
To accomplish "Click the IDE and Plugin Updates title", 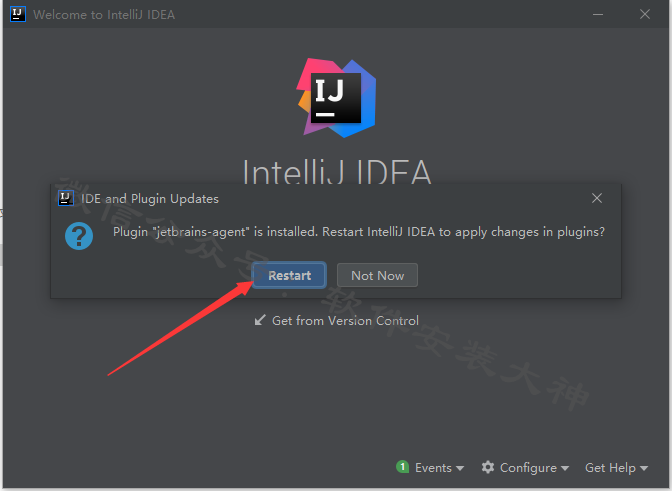I will (150, 199).
